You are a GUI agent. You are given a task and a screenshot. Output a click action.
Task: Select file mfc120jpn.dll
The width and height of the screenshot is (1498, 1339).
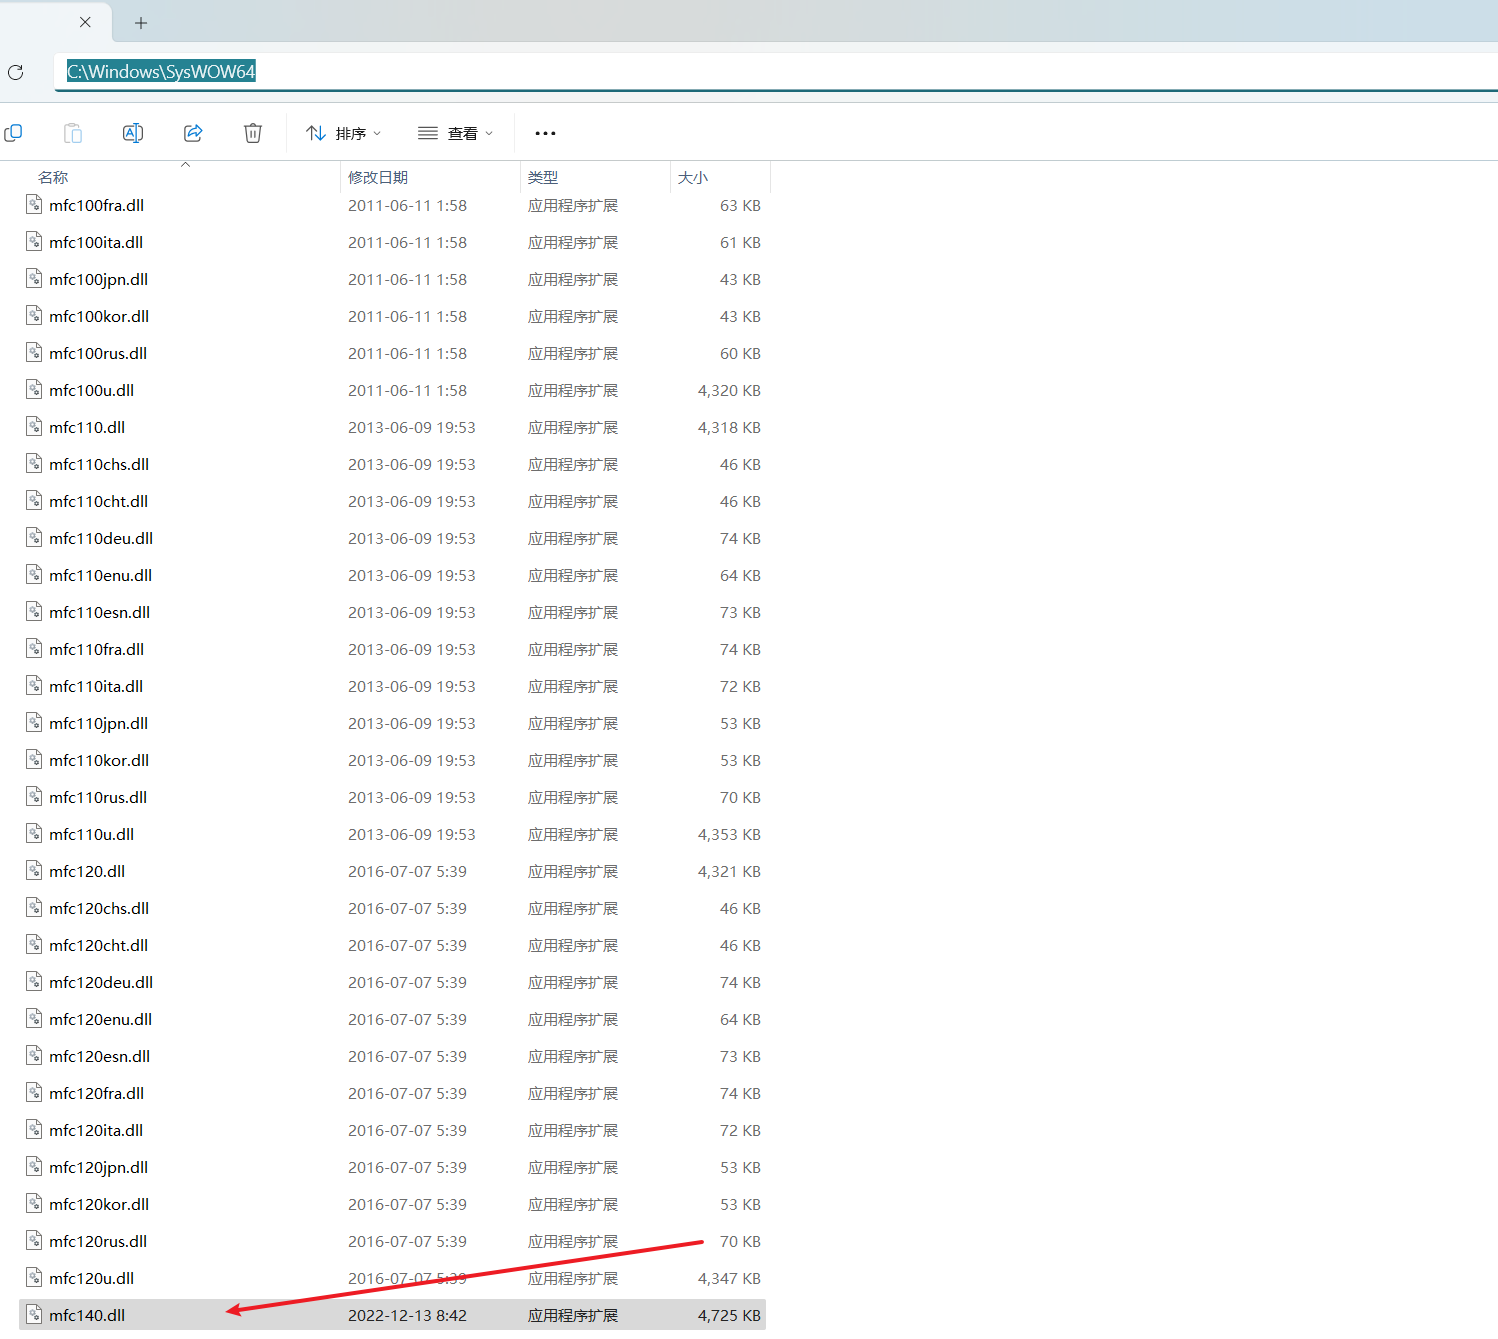tap(98, 1167)
